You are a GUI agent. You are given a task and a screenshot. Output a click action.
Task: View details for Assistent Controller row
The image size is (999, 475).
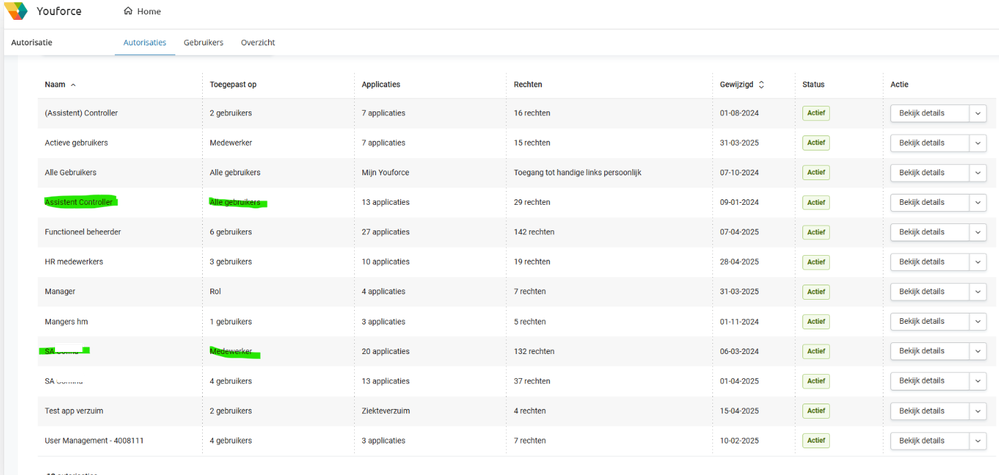[x=930, y=202]
